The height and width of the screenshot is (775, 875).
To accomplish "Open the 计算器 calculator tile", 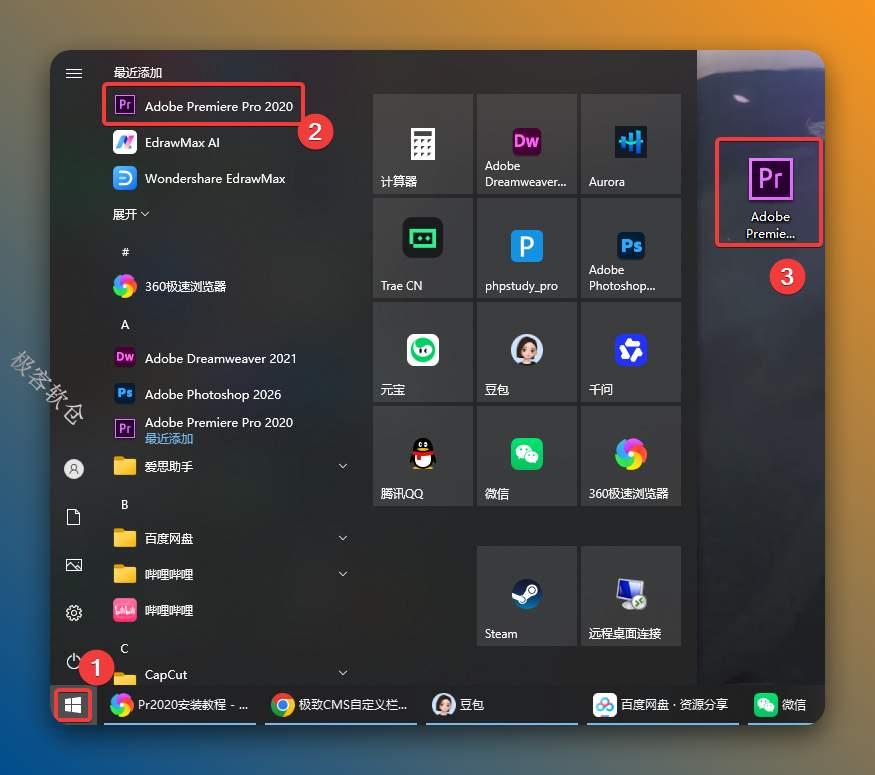I will (x=422, y=144).
